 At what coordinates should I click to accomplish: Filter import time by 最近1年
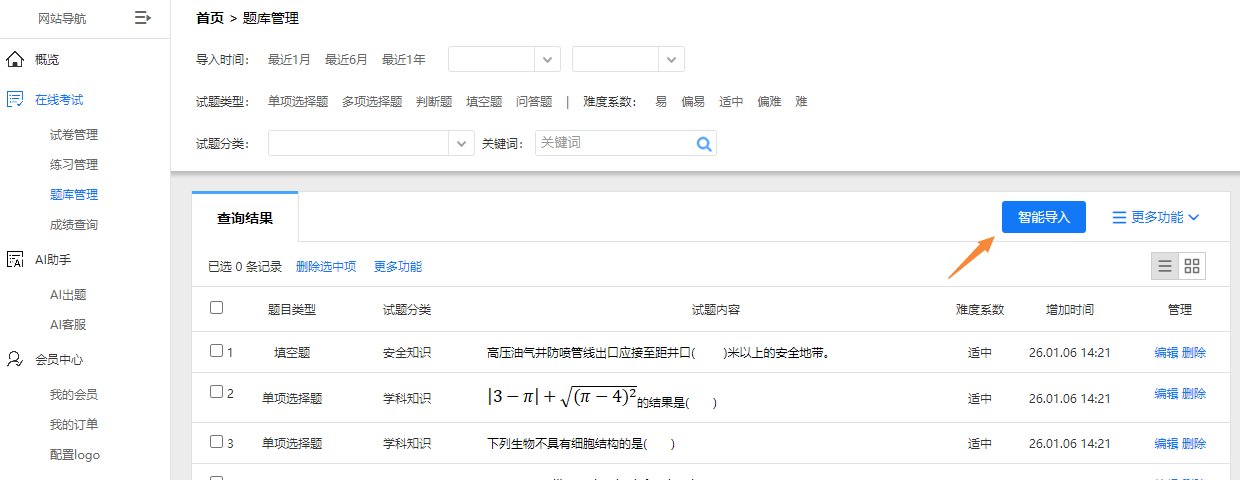coord(403,60)
